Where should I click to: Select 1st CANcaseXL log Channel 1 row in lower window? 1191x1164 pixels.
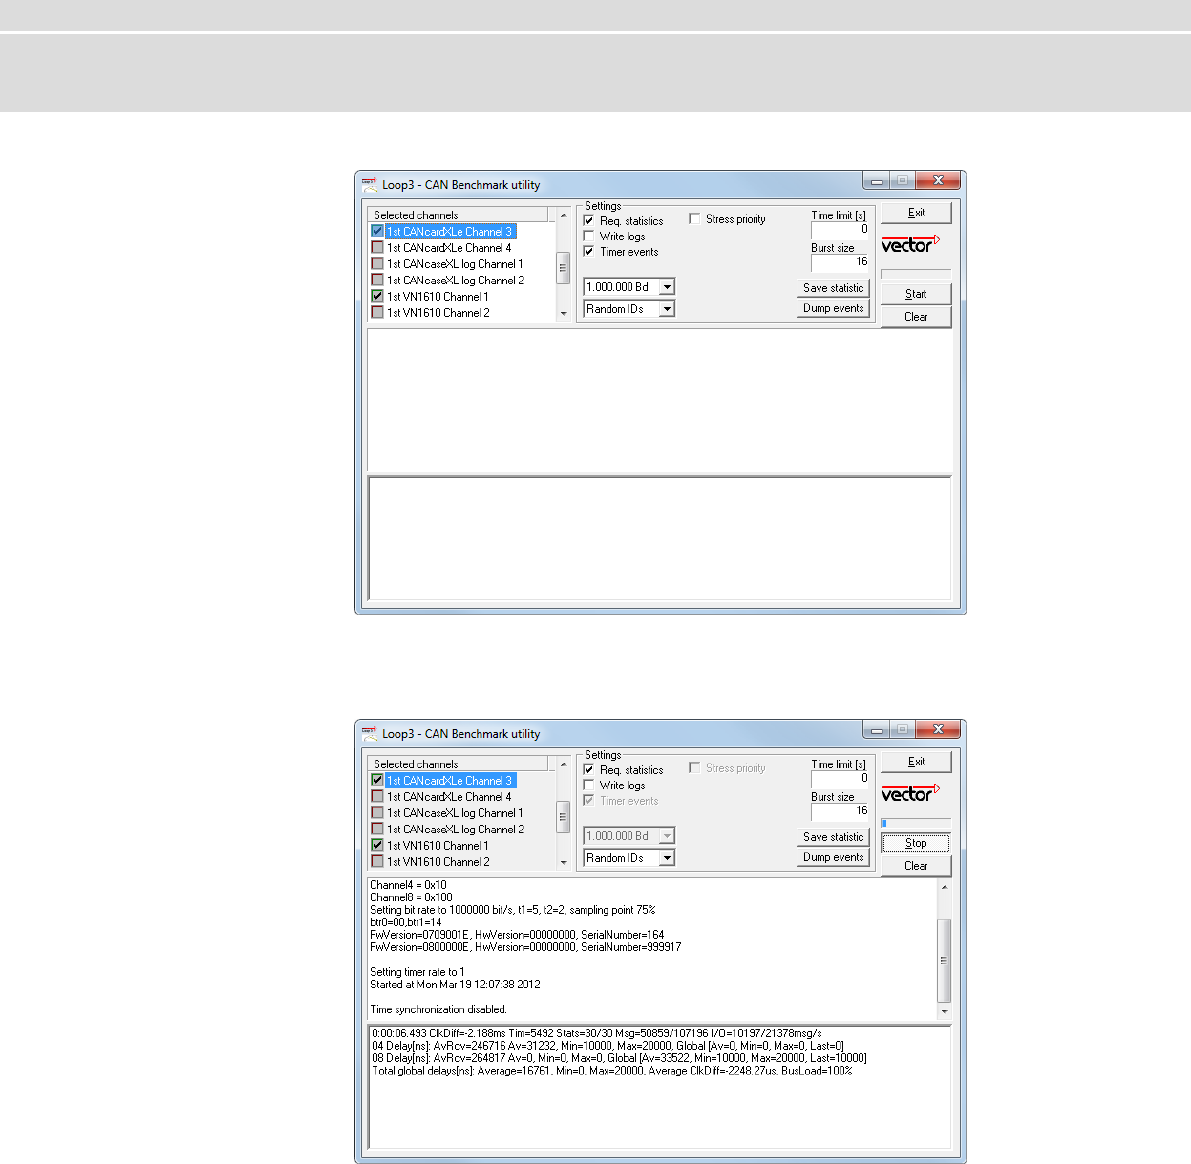coord(455,813)
